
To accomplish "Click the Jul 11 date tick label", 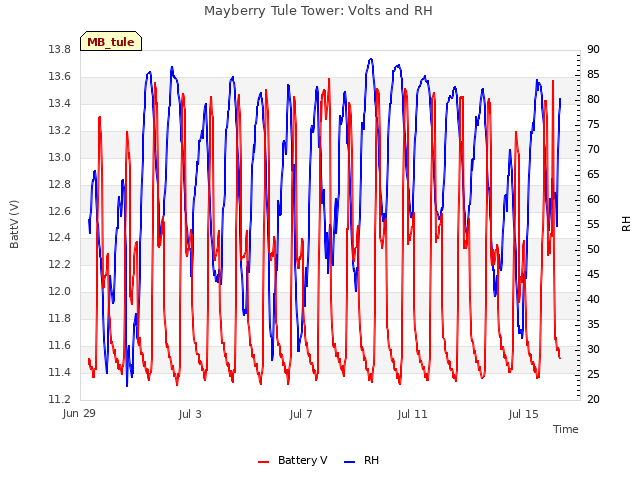I will pos(412,414).
